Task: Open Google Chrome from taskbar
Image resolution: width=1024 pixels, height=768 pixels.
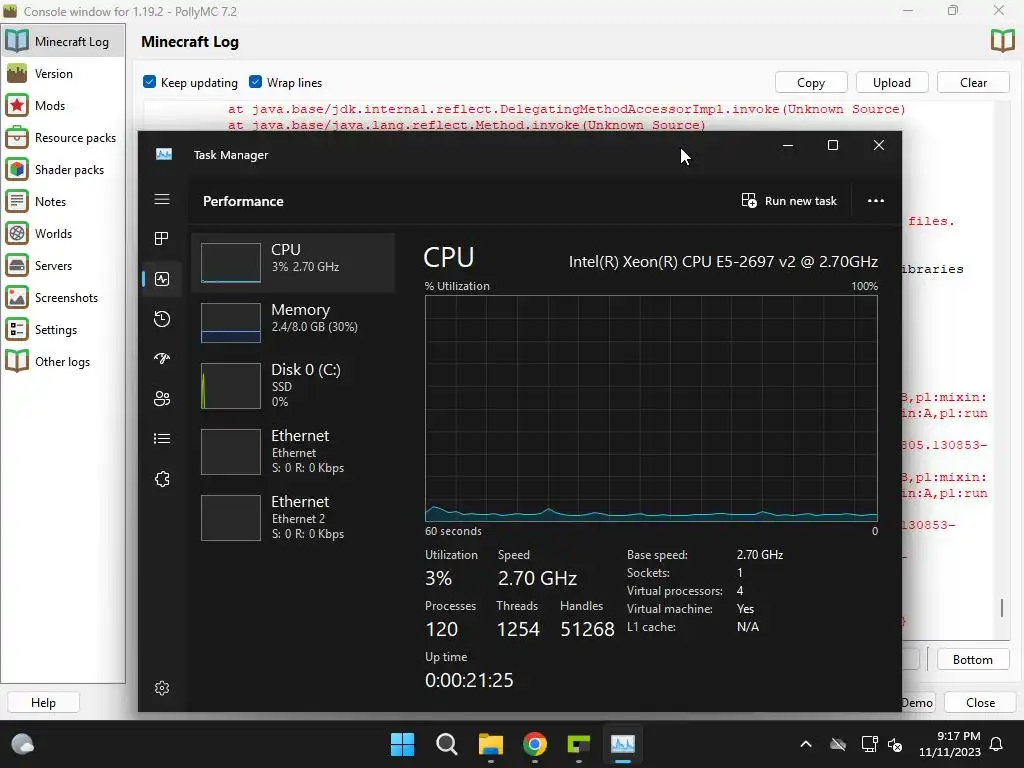Action: point(535,744)
